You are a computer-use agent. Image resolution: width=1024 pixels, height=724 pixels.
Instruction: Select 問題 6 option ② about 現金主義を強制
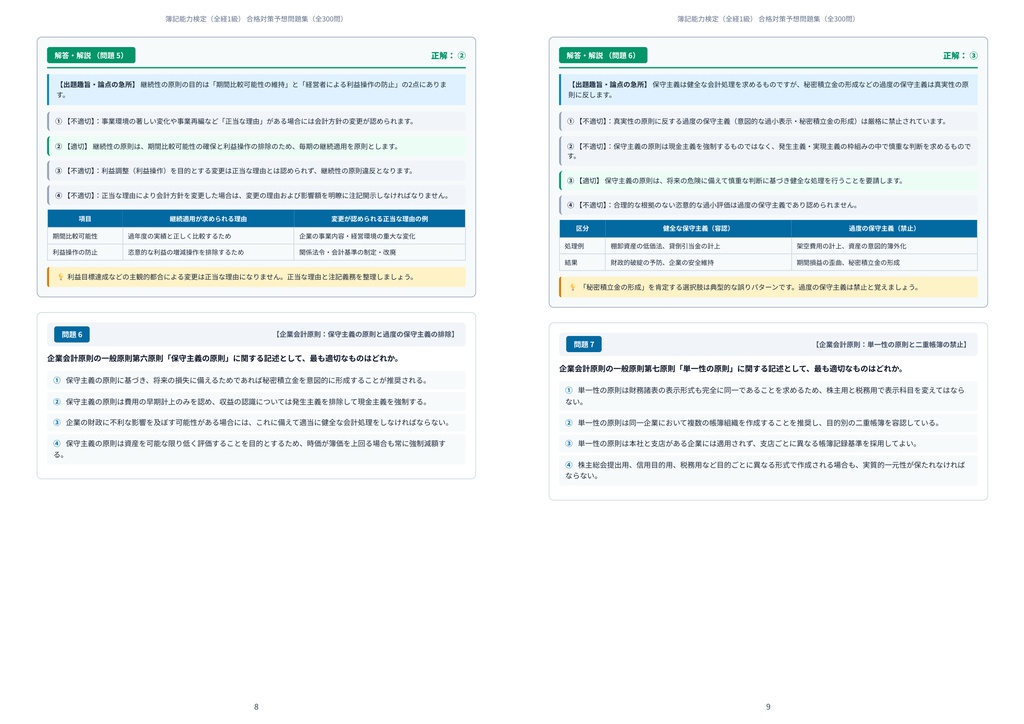tap(256, 401)
